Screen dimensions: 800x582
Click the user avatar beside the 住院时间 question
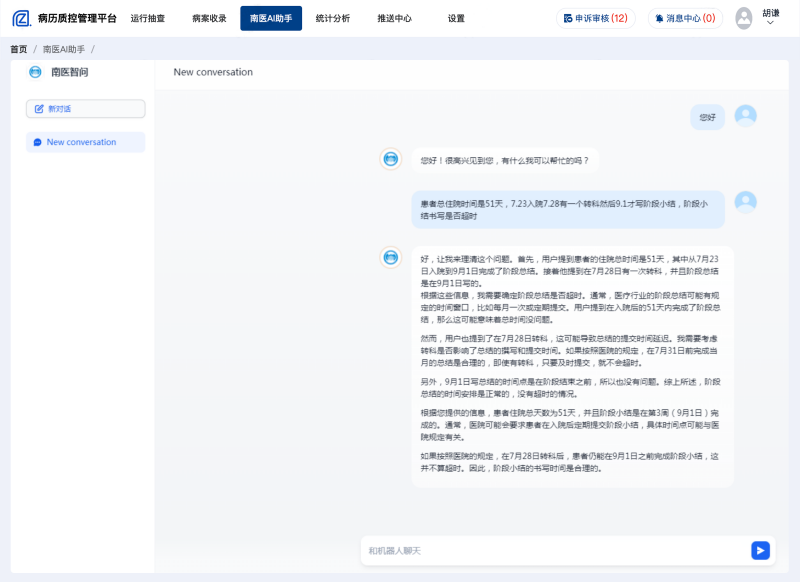pos(745,202)
